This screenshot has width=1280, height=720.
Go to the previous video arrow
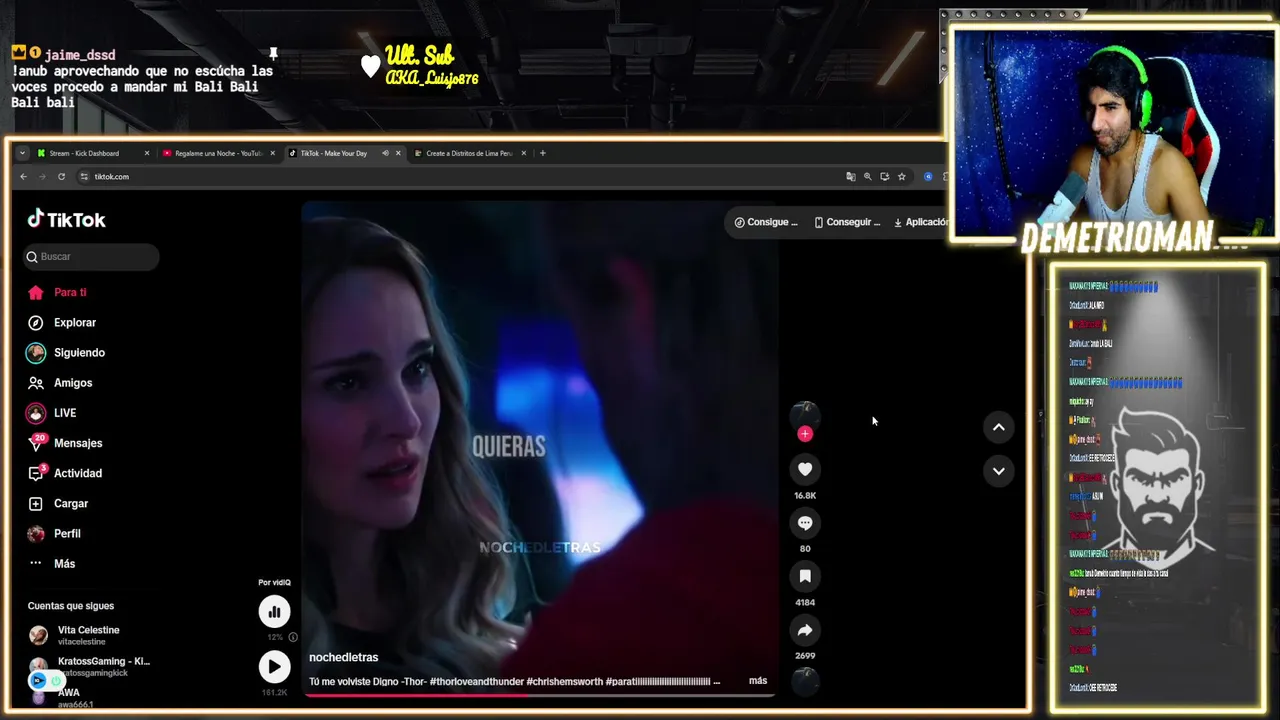[x=998, y=427]
